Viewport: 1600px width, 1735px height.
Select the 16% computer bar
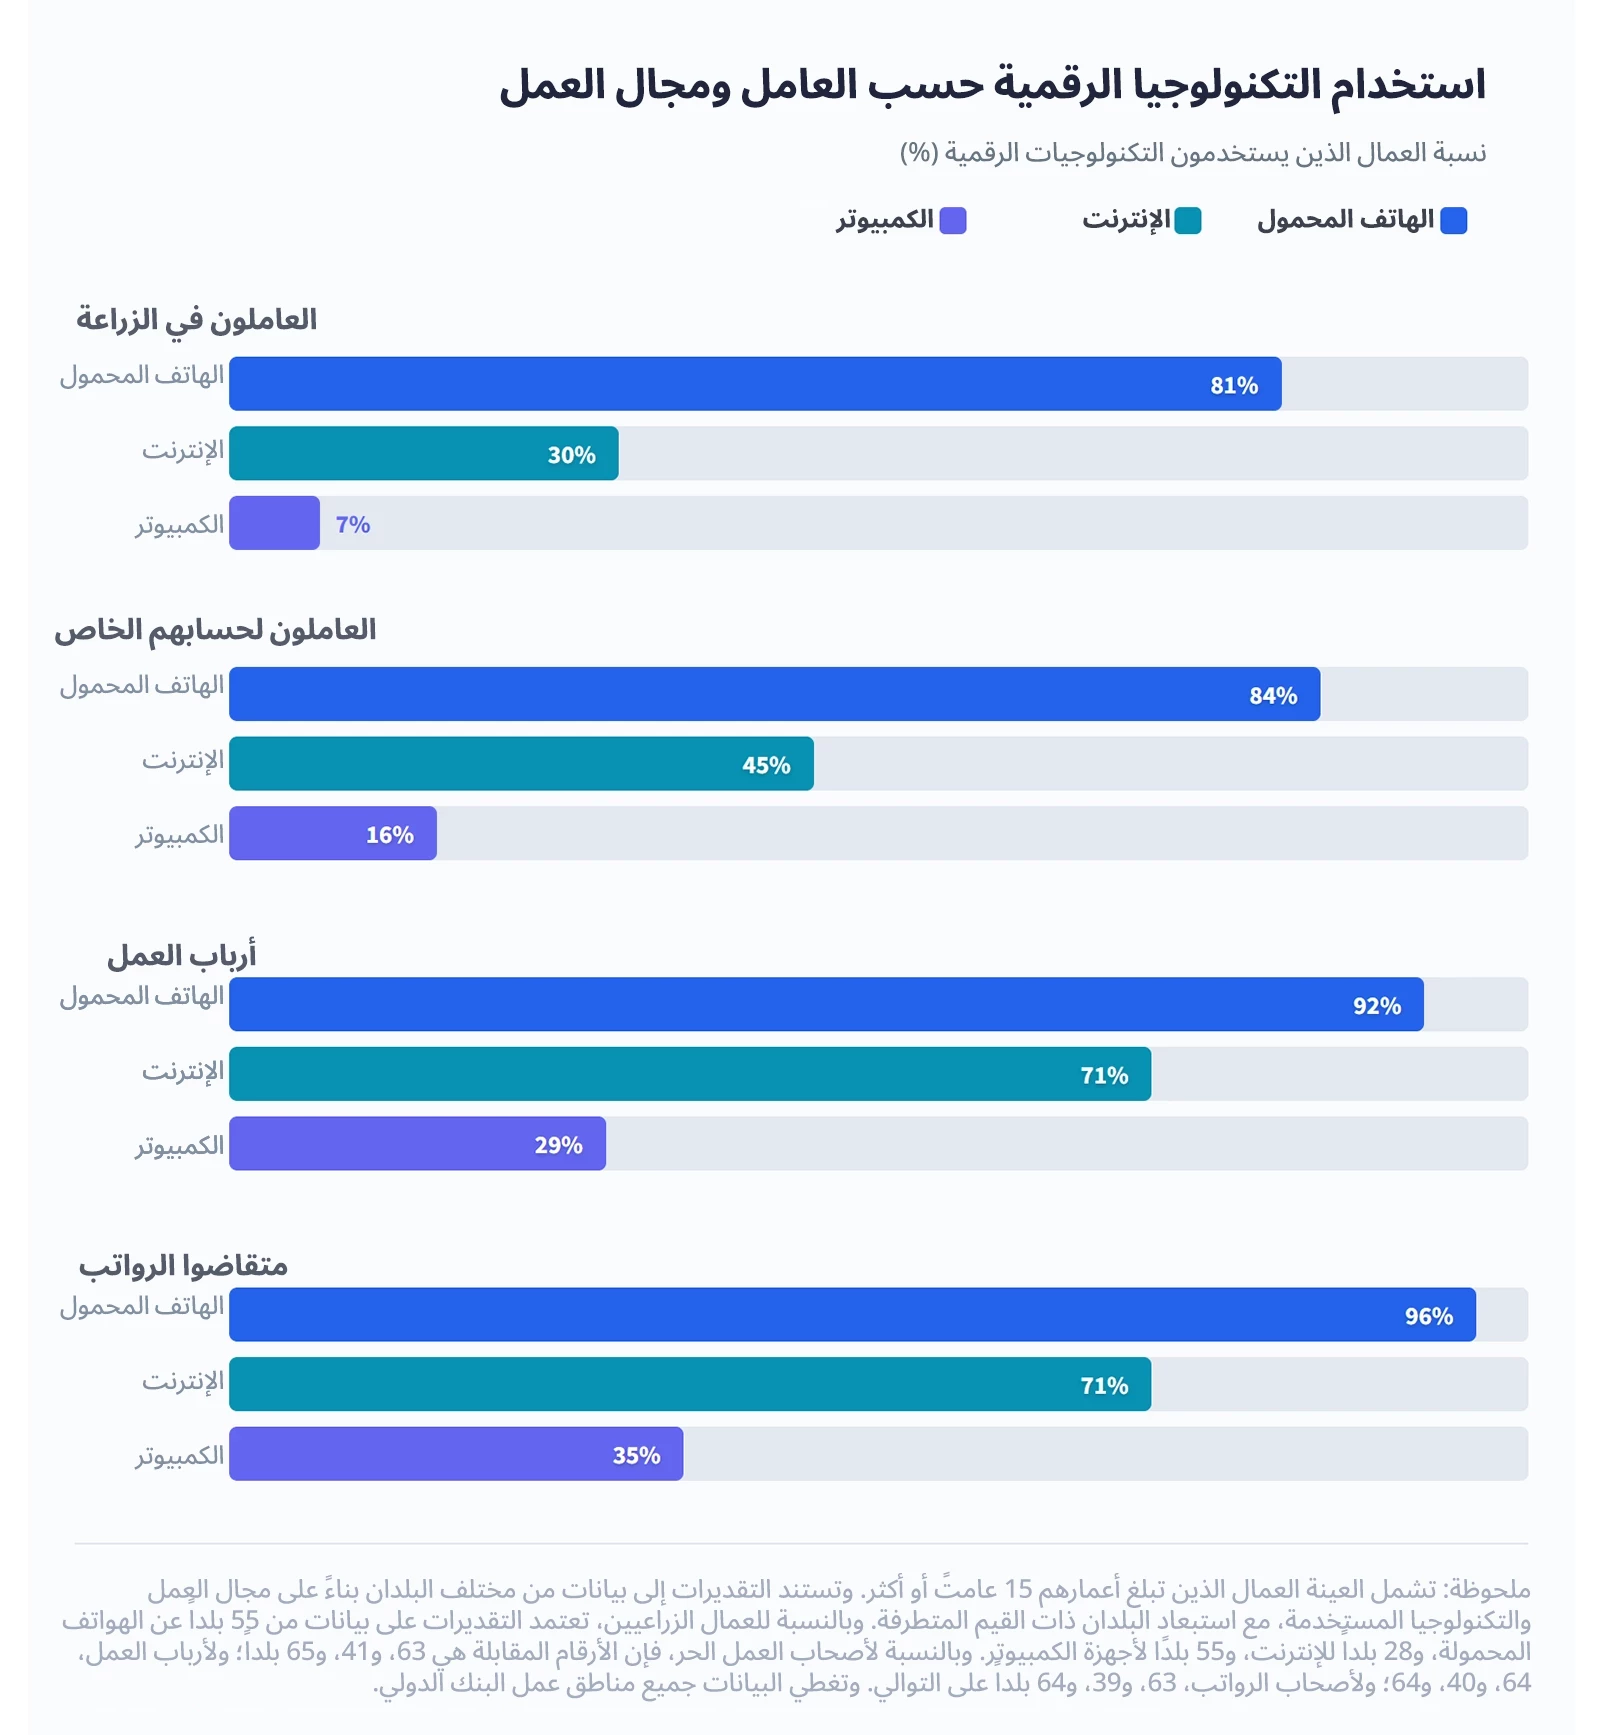pos(332,833)
